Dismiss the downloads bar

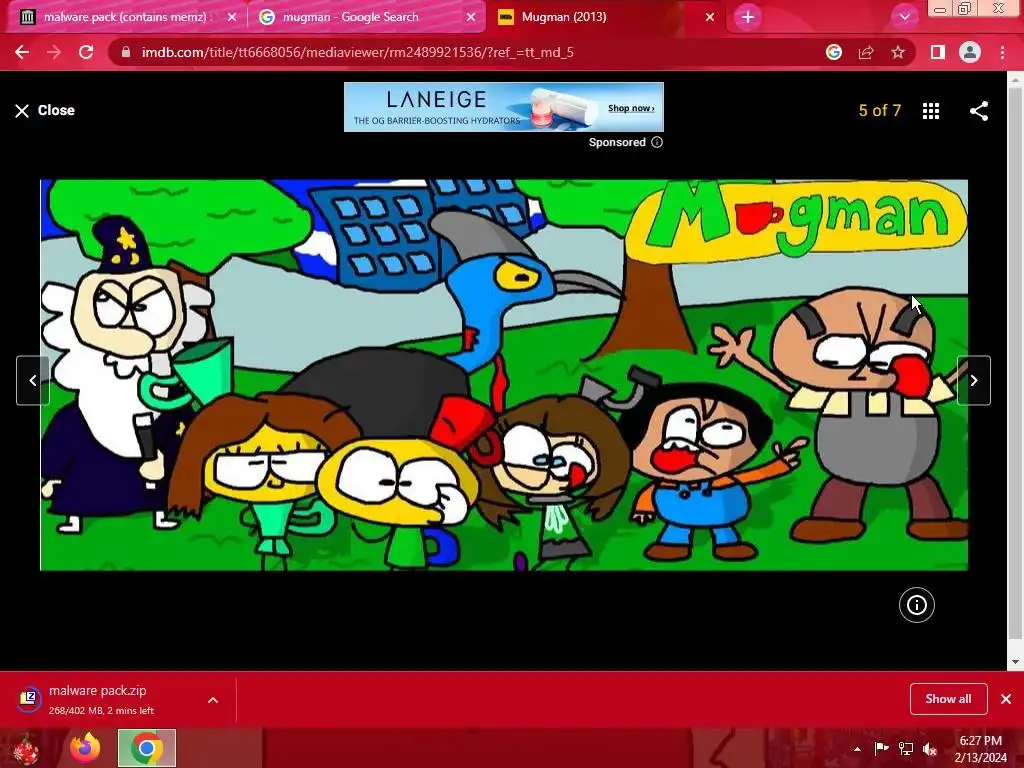click(1006, 699)
